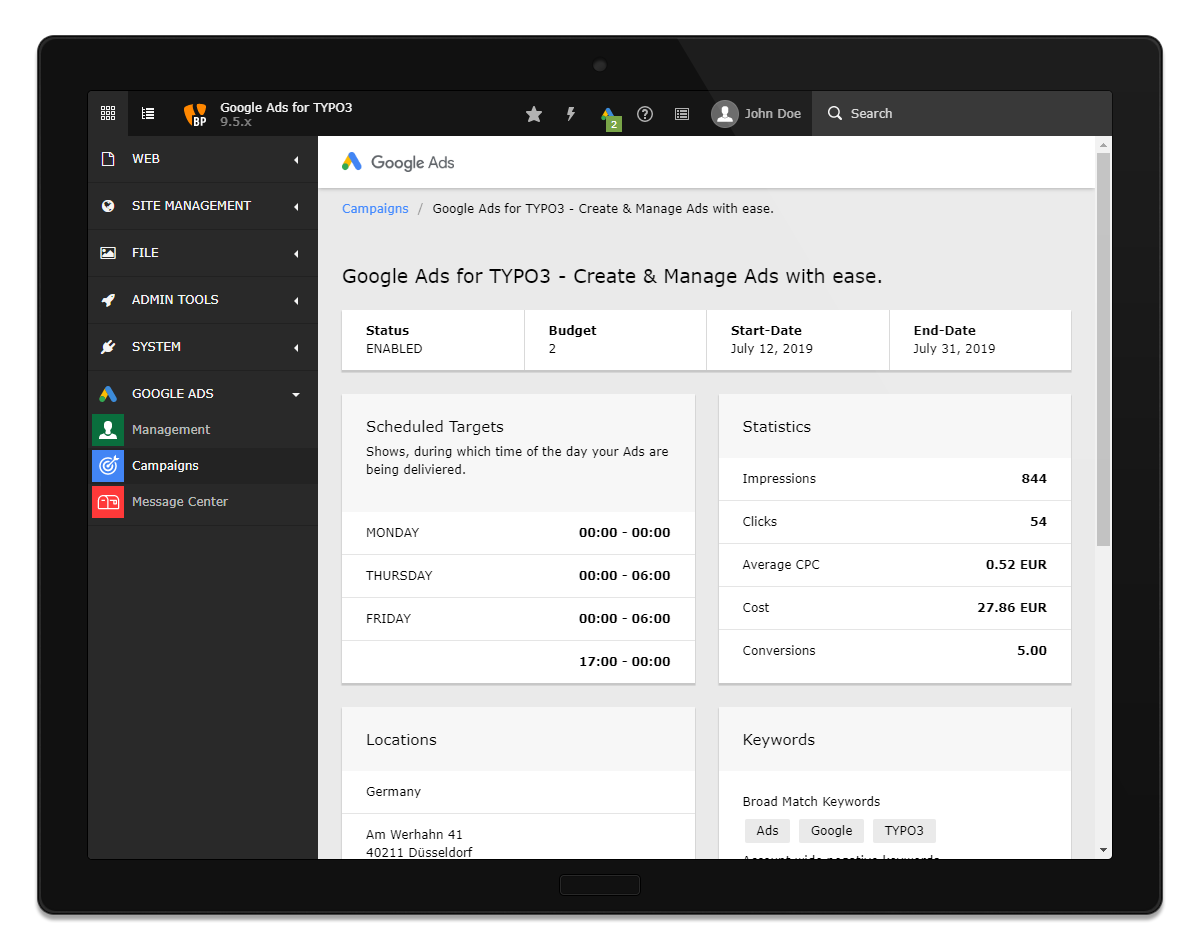Click the red Message Center mailbox icon
This screenshot has height=950, width=1200.
[108, 502]
